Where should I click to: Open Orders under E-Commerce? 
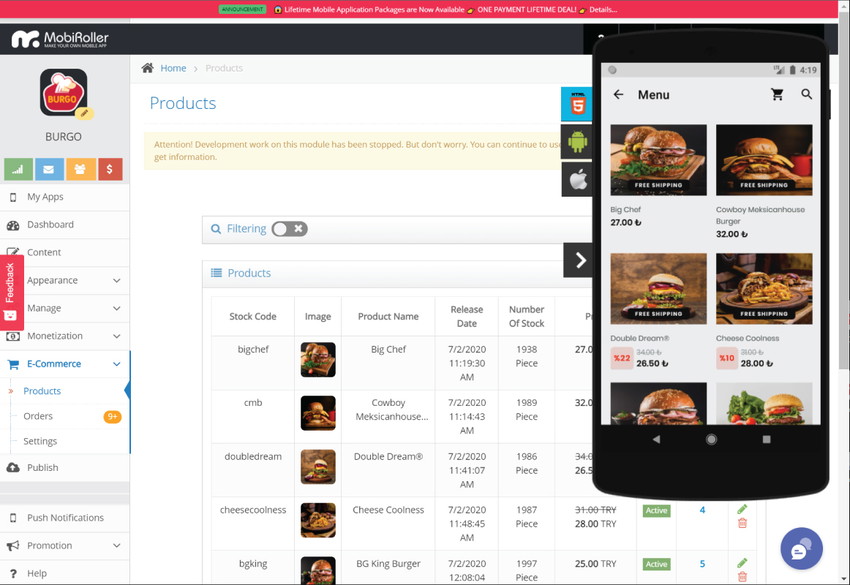[39, 416]
